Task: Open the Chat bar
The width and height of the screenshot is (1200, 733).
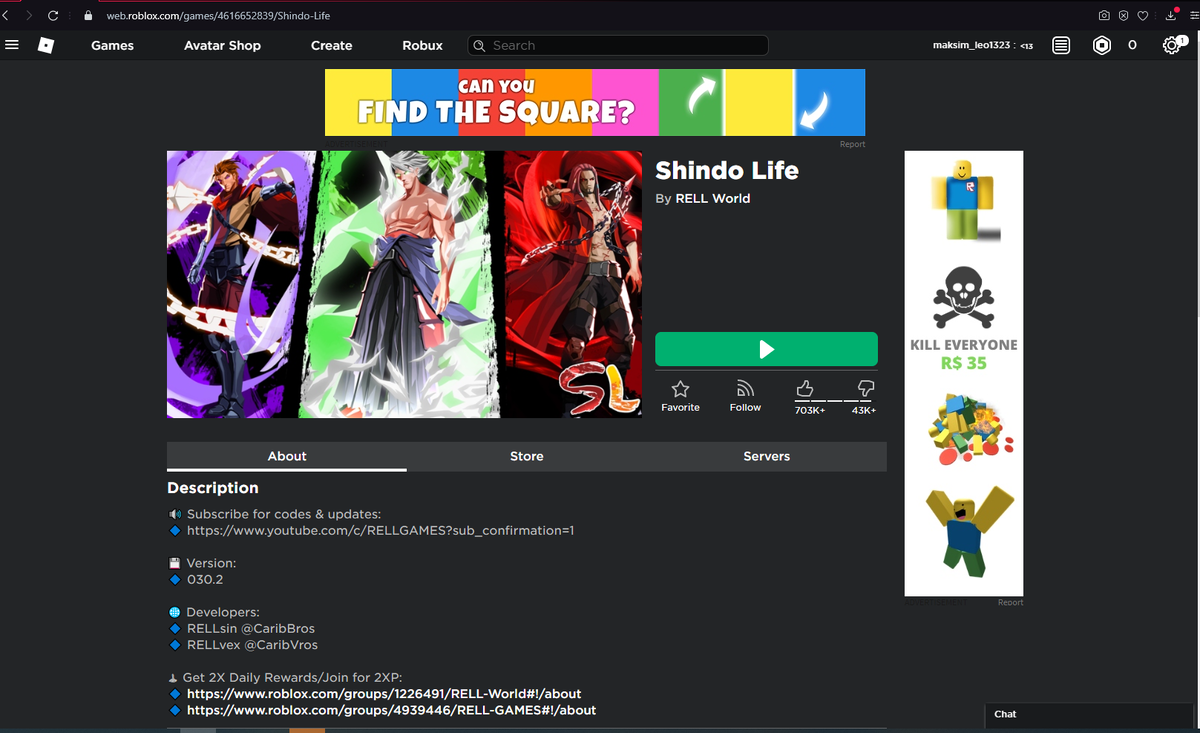Action: tap(1089, 714)
